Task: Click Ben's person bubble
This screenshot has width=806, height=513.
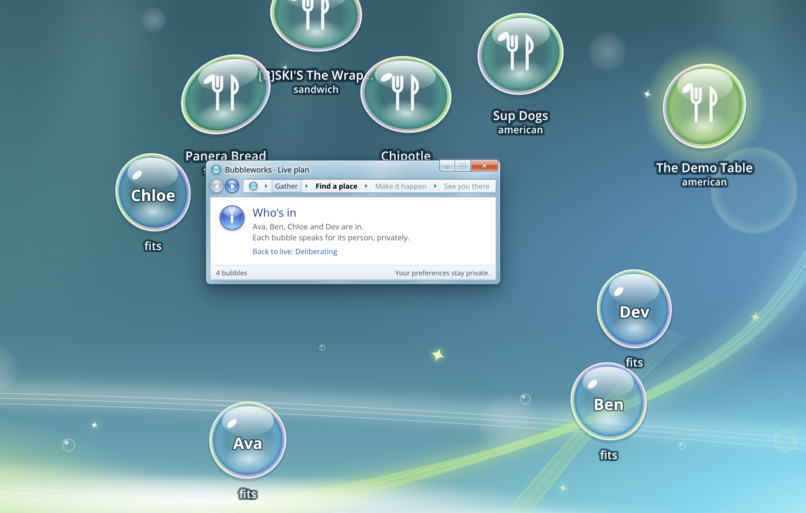Action: [608, 401]
